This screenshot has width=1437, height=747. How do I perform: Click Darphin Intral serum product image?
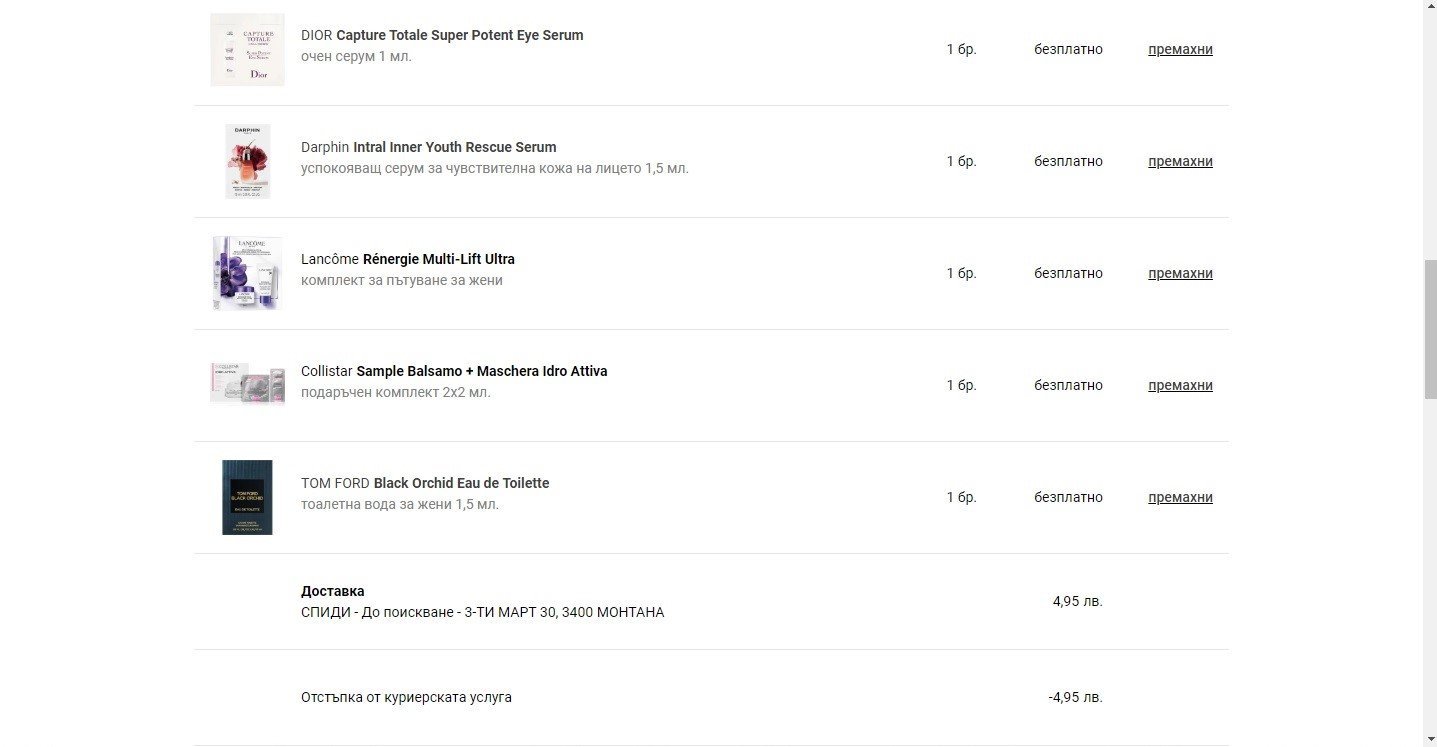[247, 161]
